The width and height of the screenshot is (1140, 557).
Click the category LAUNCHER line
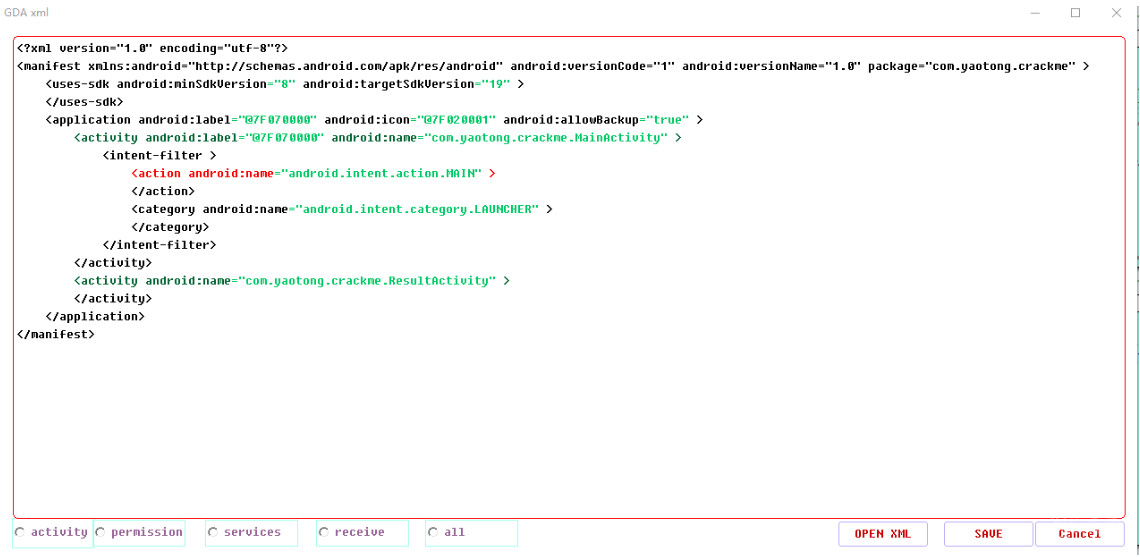[x=342, y=209]
